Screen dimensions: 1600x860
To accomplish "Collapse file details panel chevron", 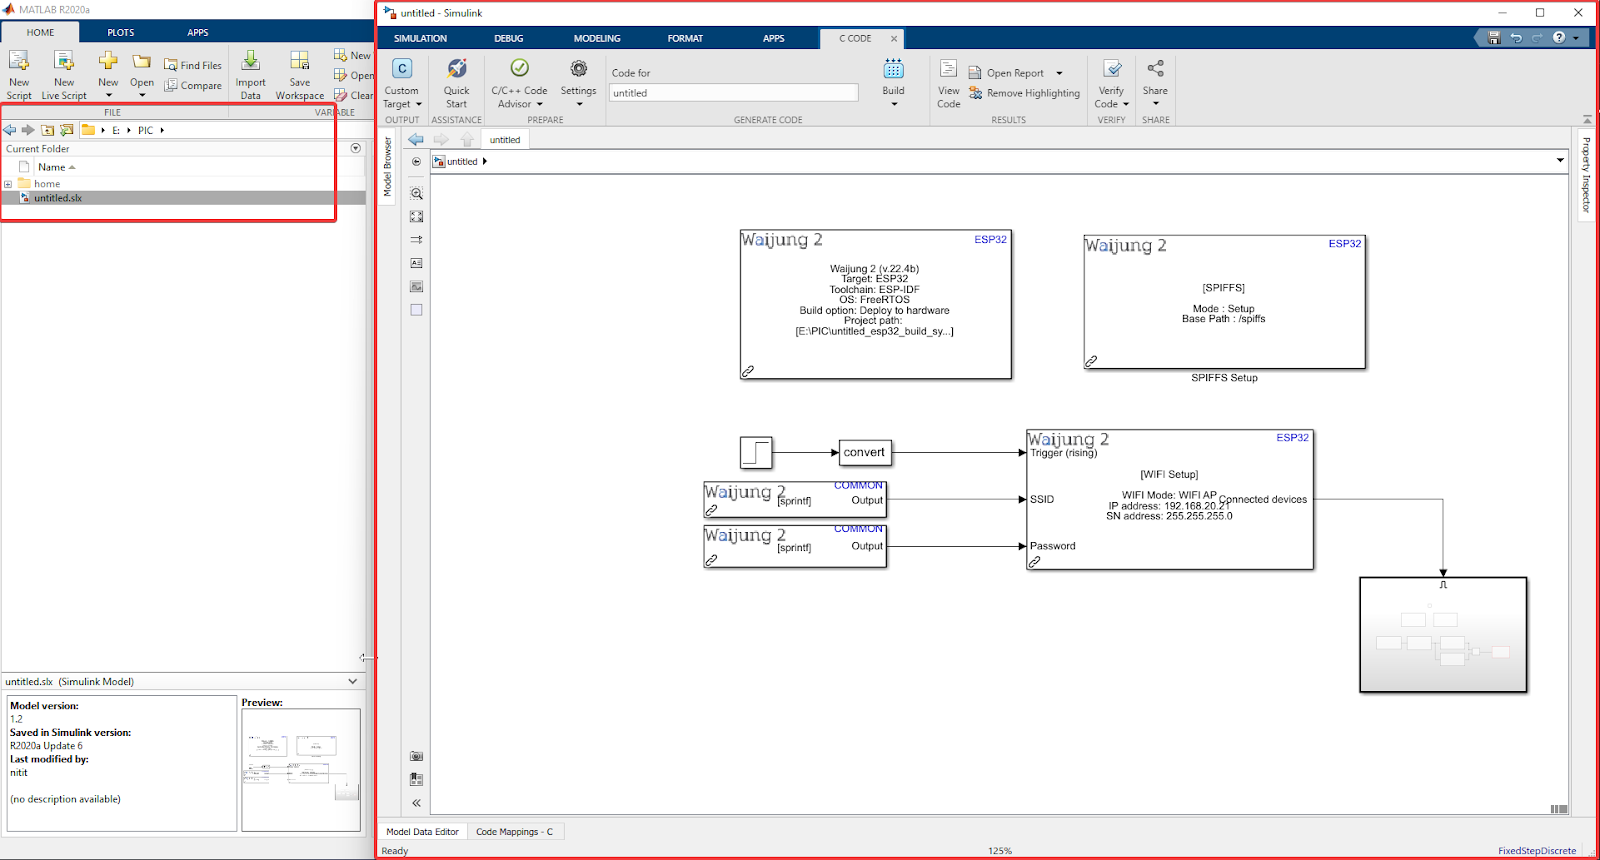I will point(353,681).
